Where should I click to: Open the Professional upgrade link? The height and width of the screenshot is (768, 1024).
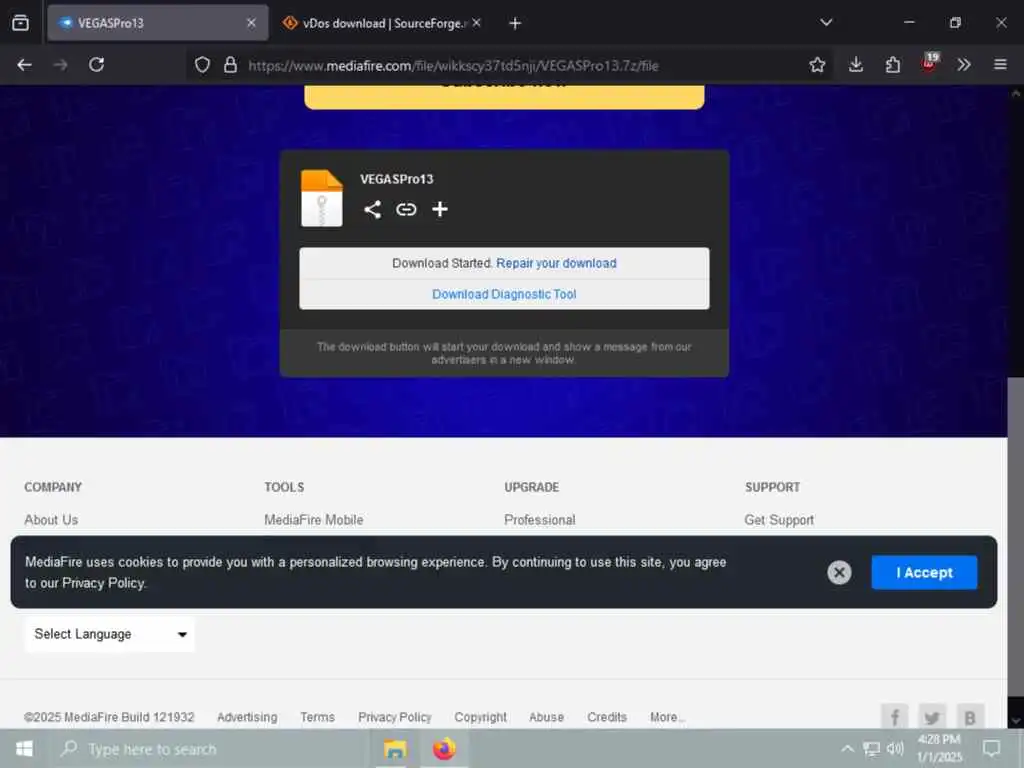coord(539,520)
